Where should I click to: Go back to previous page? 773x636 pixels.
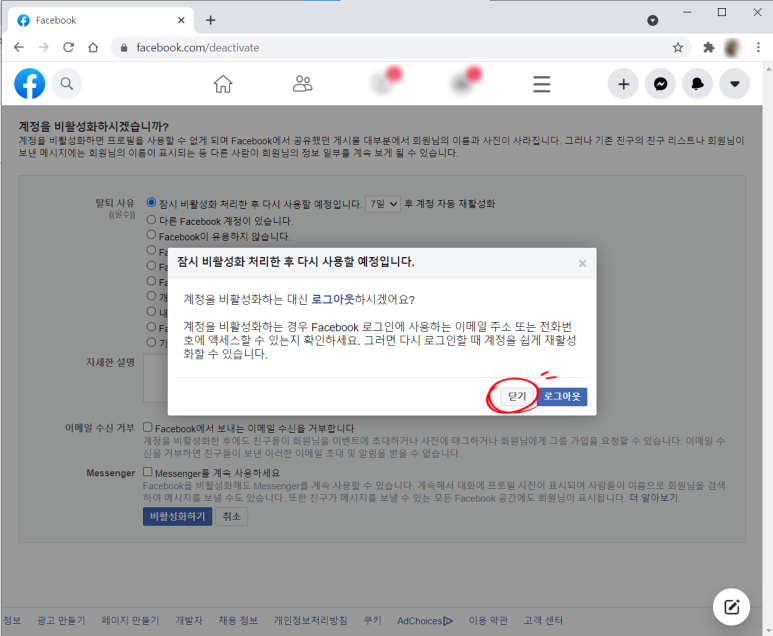[x=19, y=47]
